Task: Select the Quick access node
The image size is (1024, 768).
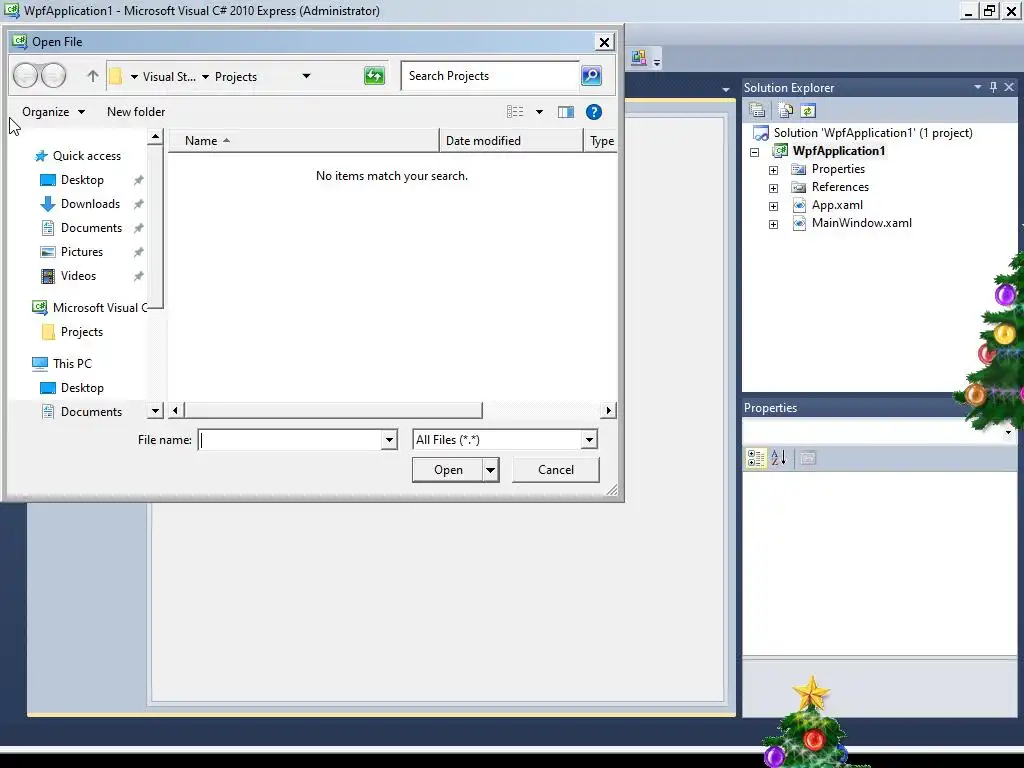Action: point(87,155)
